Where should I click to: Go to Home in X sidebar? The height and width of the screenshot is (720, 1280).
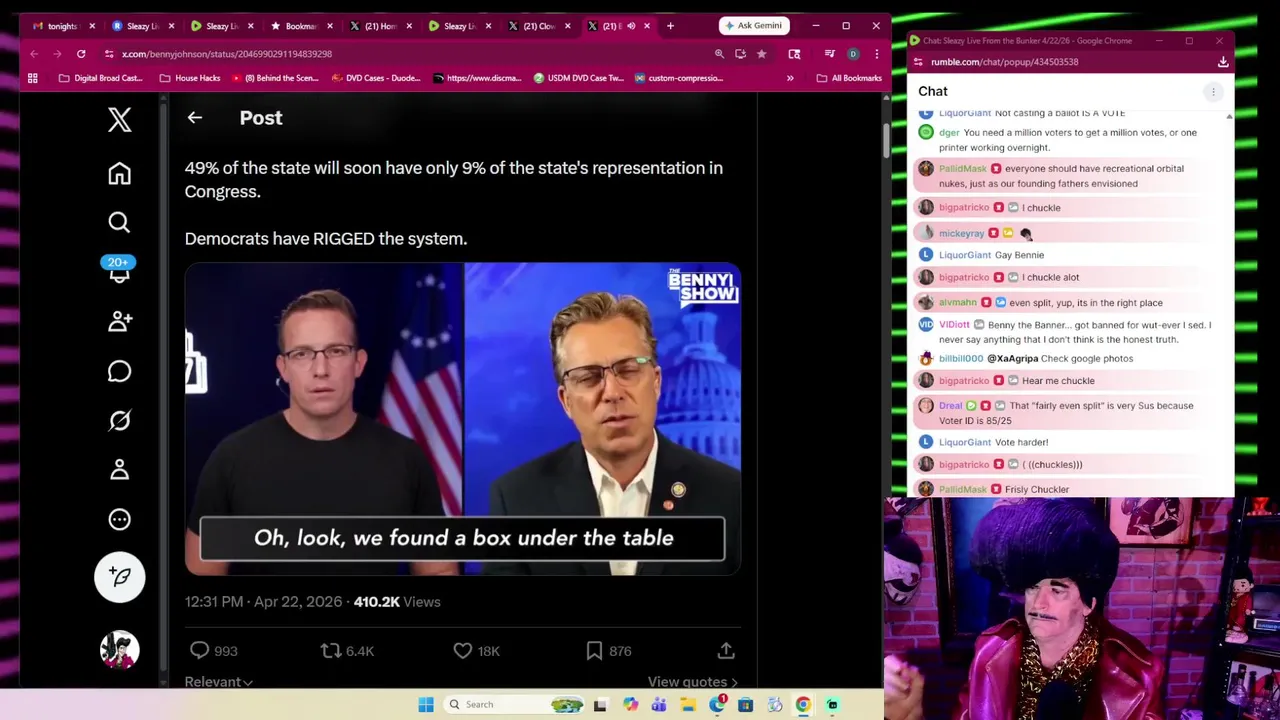[x=119, y=174]
